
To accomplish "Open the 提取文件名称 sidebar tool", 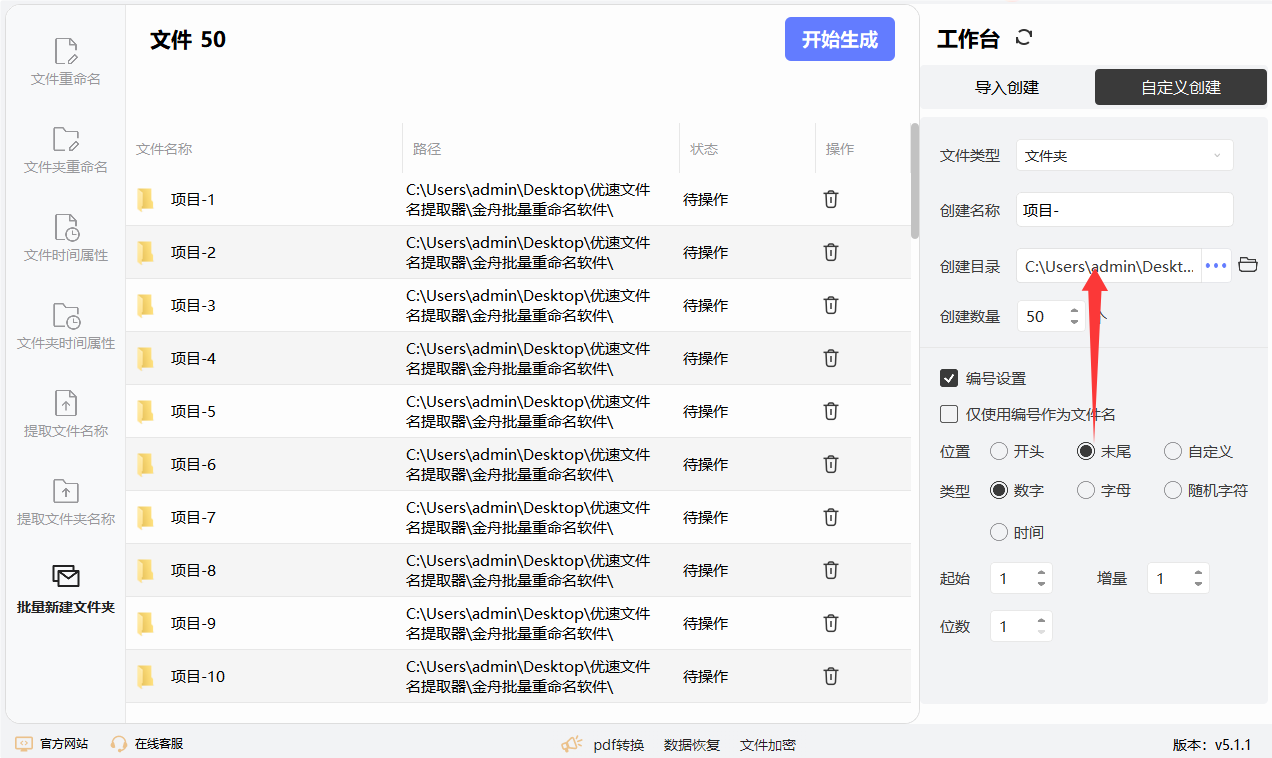I will coord(66,414).
